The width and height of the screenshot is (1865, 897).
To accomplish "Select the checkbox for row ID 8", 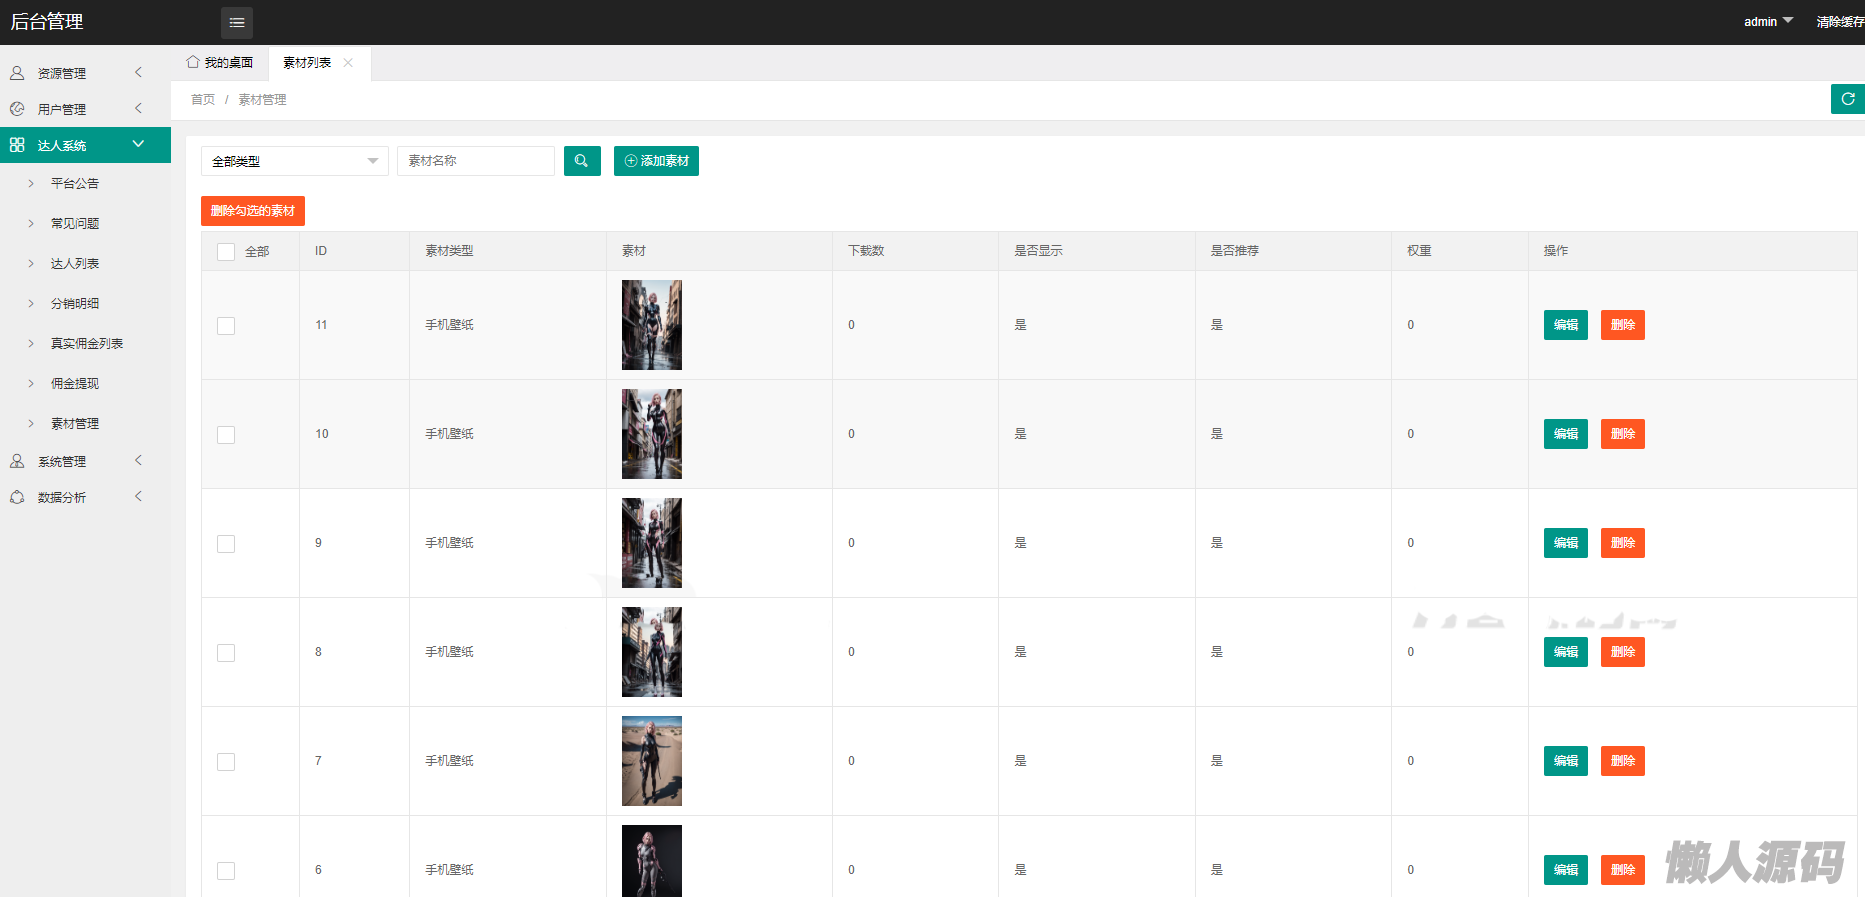I will [226, 653].
